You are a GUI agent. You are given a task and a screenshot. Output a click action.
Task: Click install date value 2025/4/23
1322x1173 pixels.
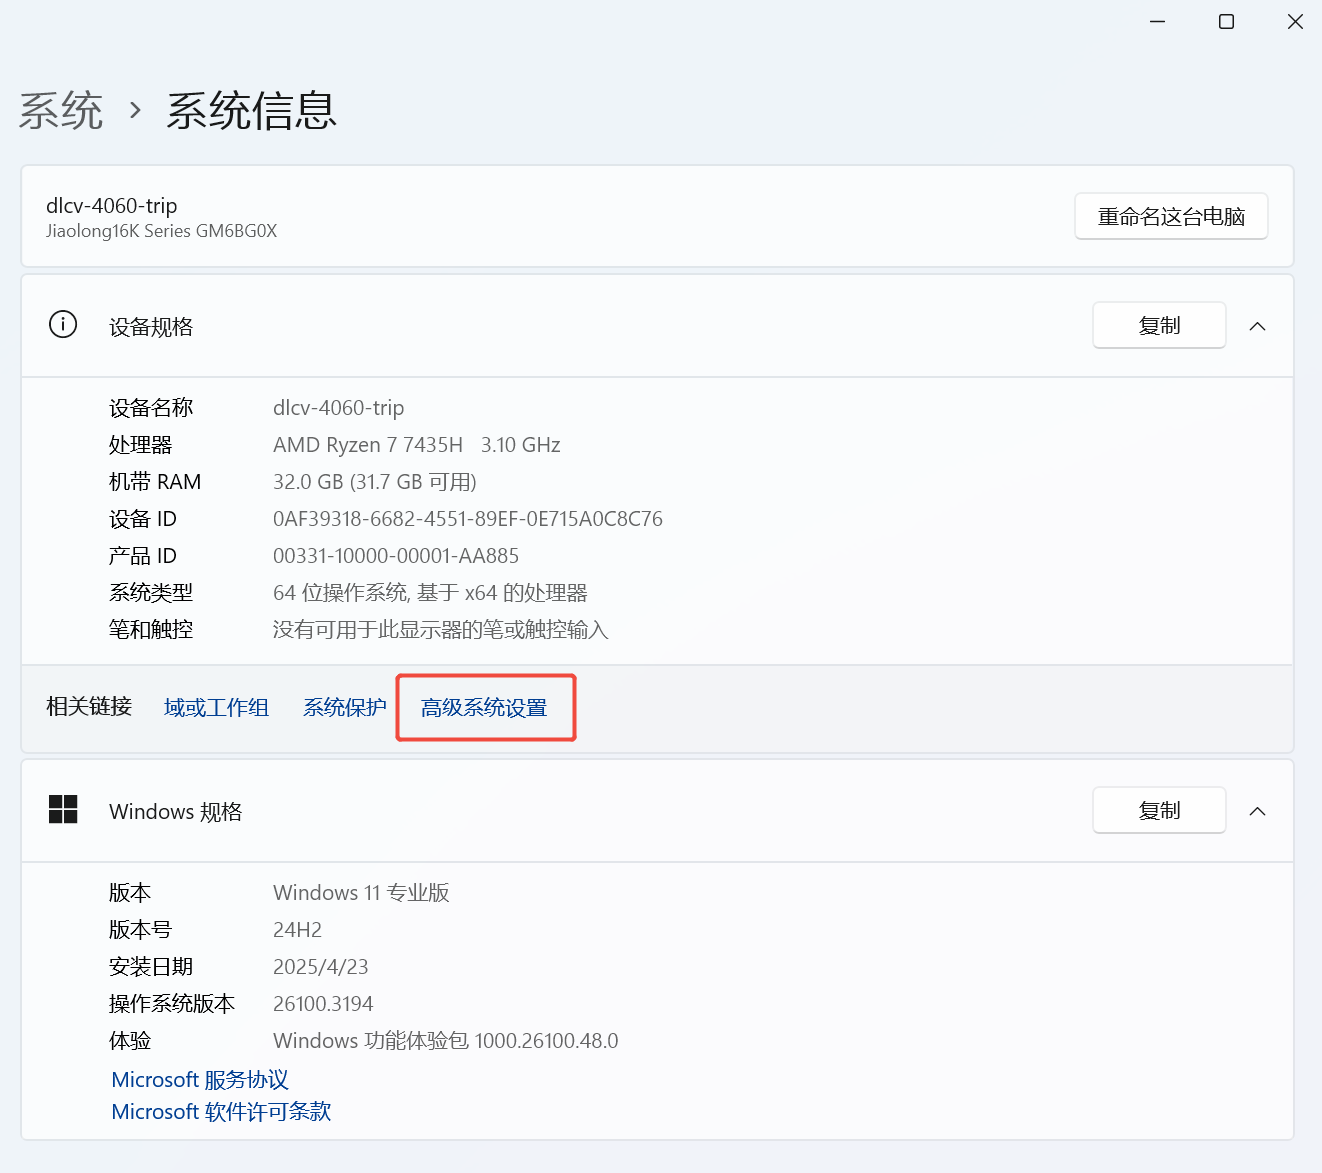tap(321, 967)
